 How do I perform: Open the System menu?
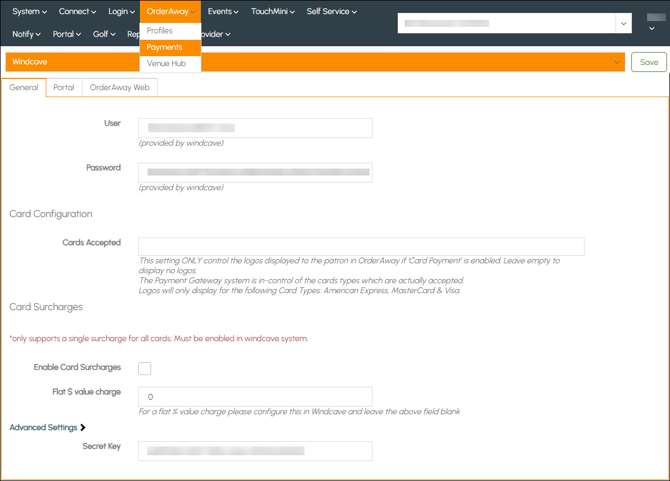[x=29, y=12]
